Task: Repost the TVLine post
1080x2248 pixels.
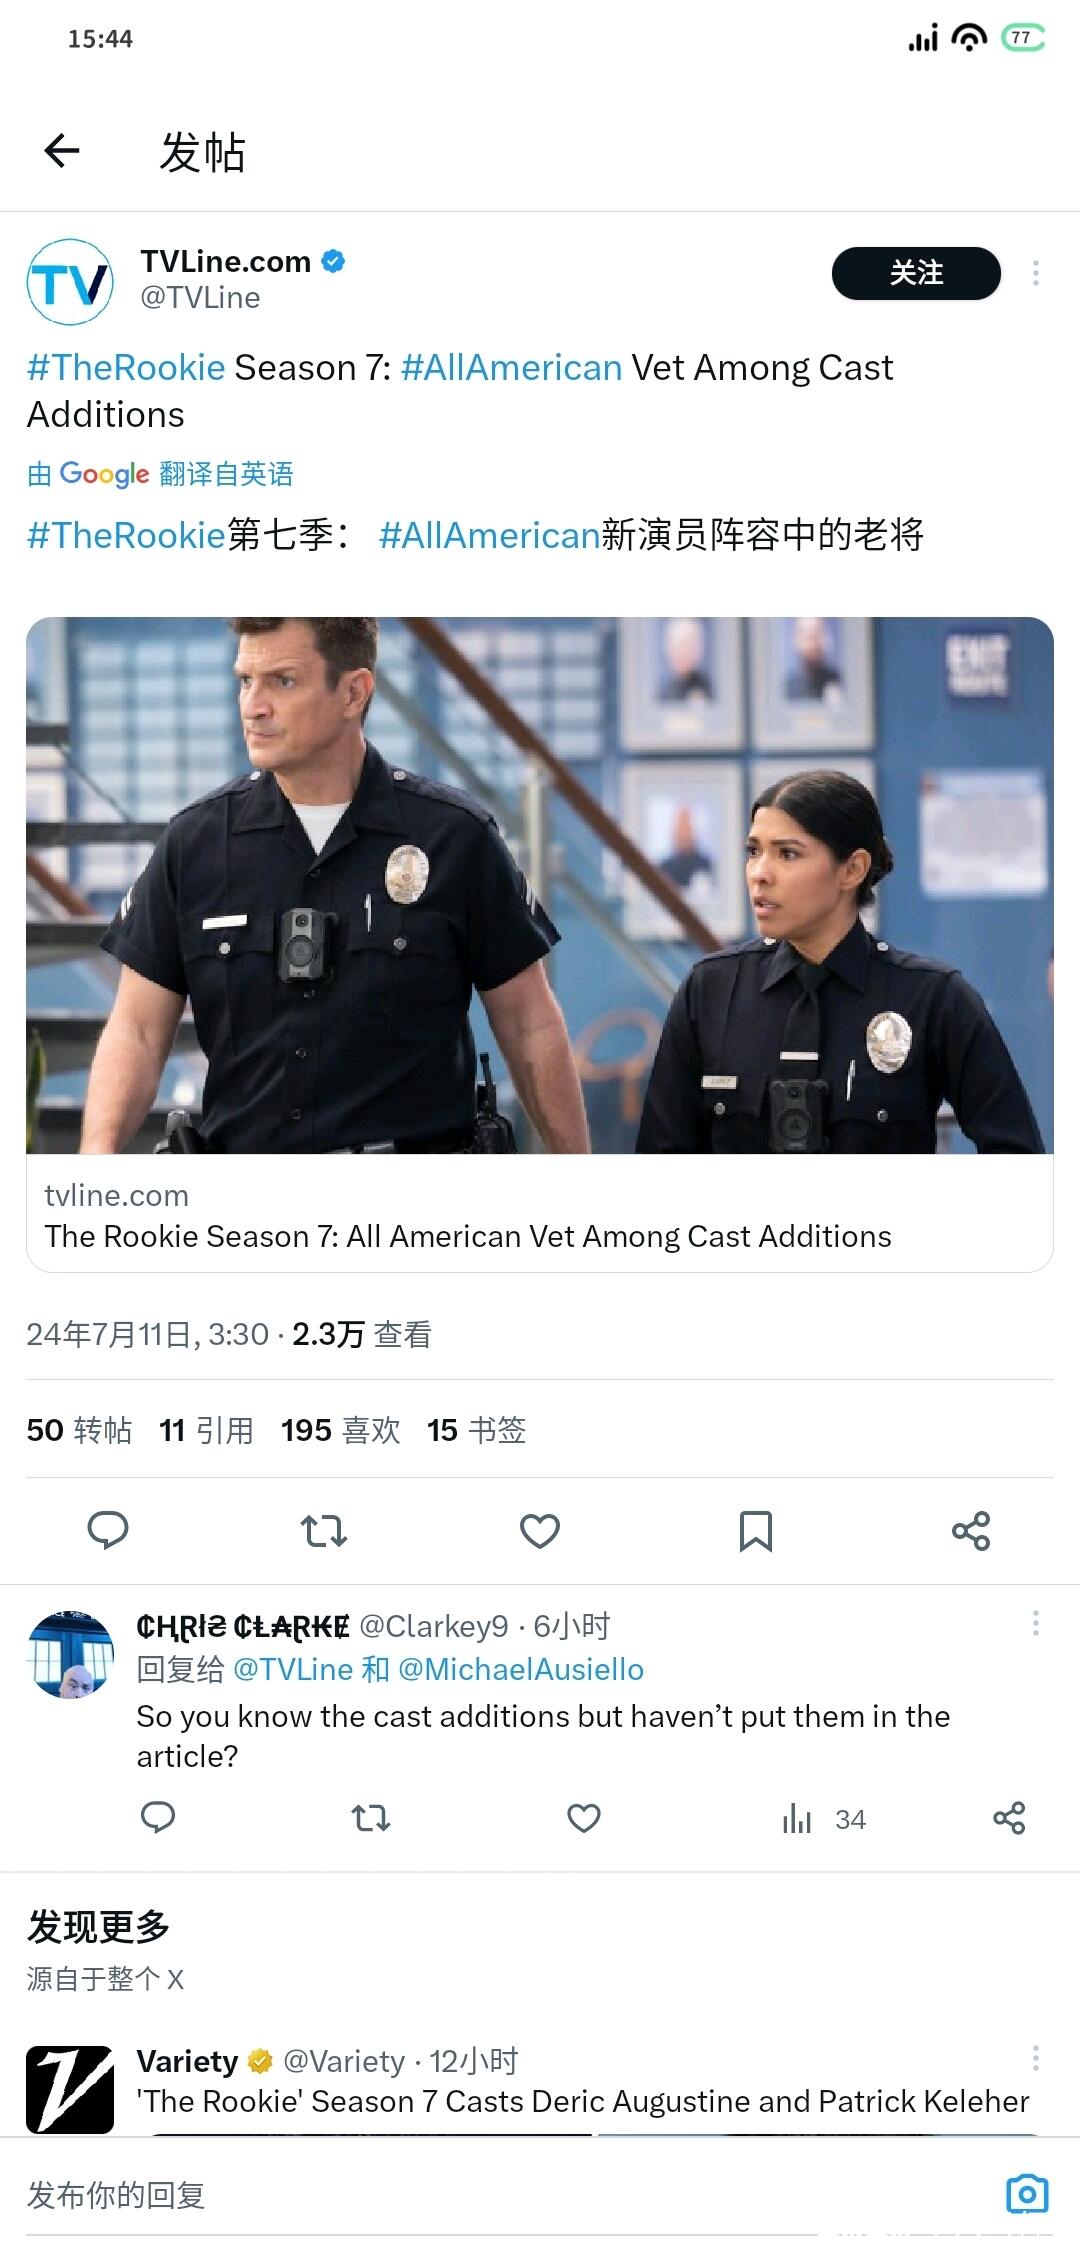Action: pyautogui.click(x=324, y=1530)
